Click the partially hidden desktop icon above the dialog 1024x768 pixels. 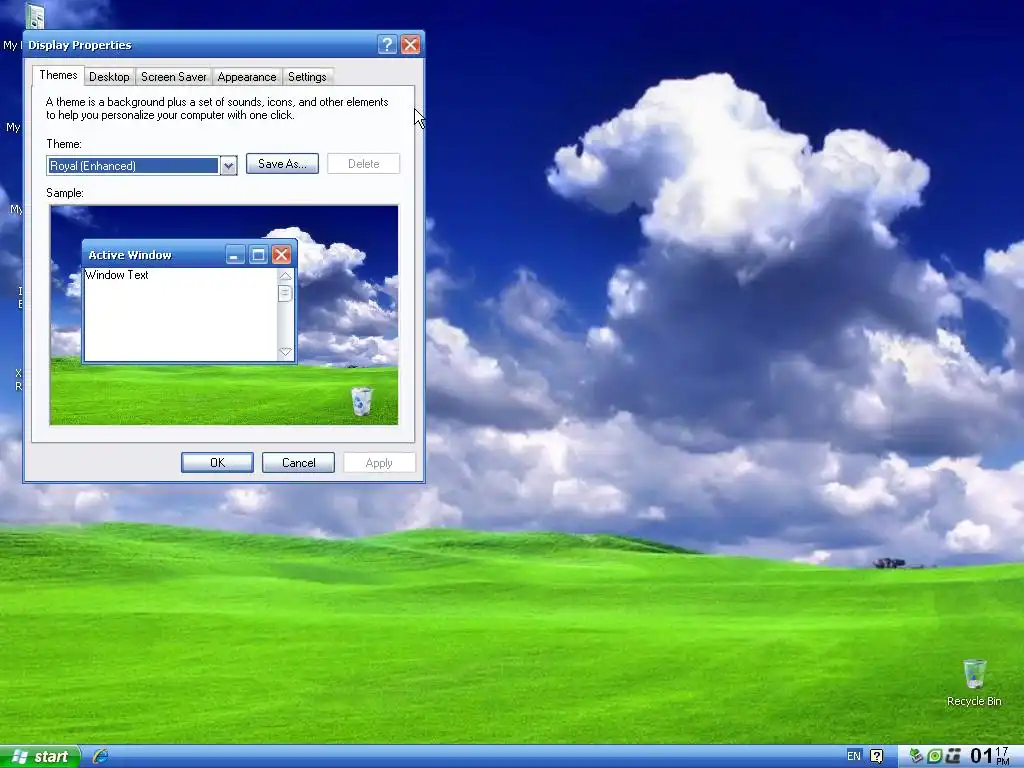pos(35,16)
